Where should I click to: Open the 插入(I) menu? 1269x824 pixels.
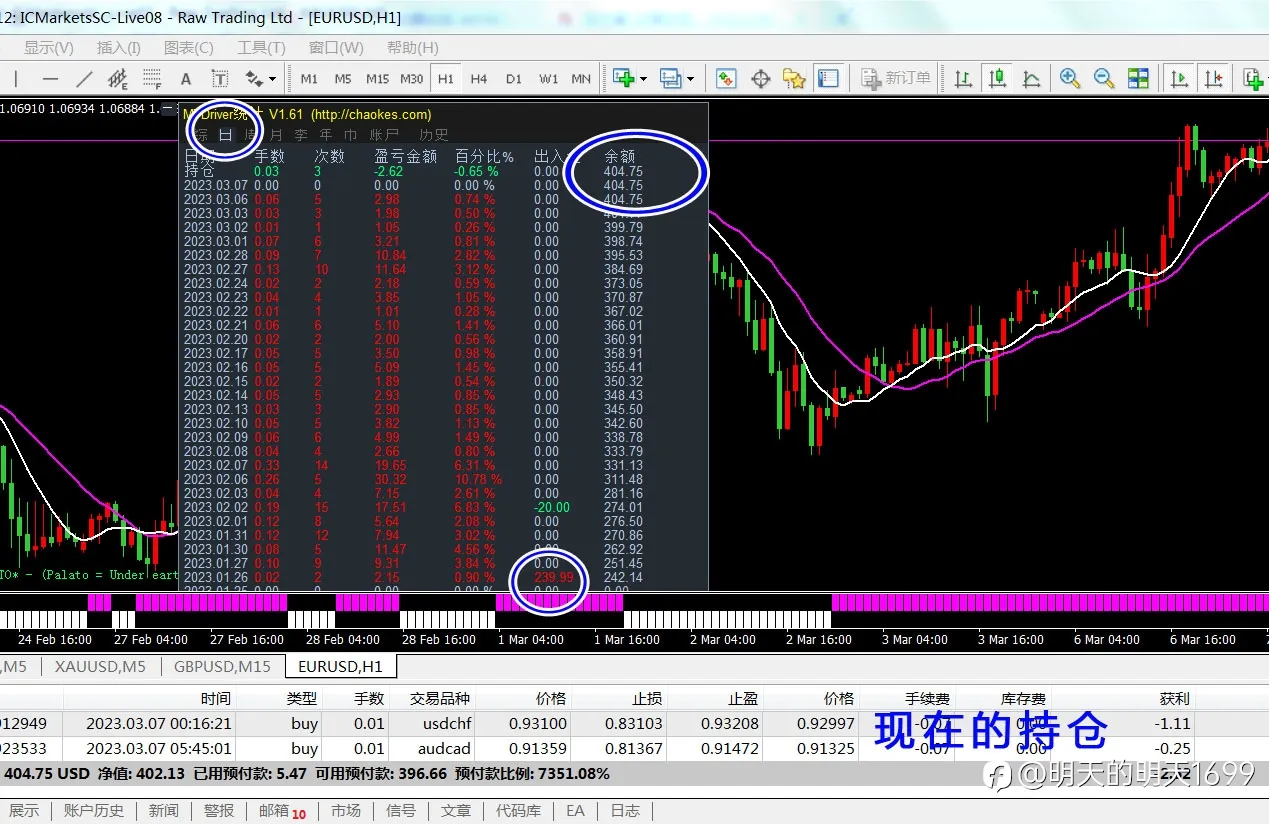(118, 47)
